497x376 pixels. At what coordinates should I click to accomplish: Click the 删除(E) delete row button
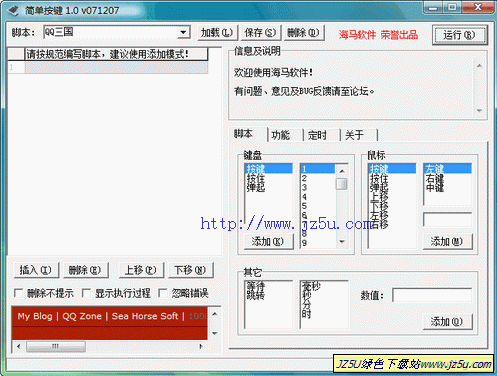[x=85, y=270]
